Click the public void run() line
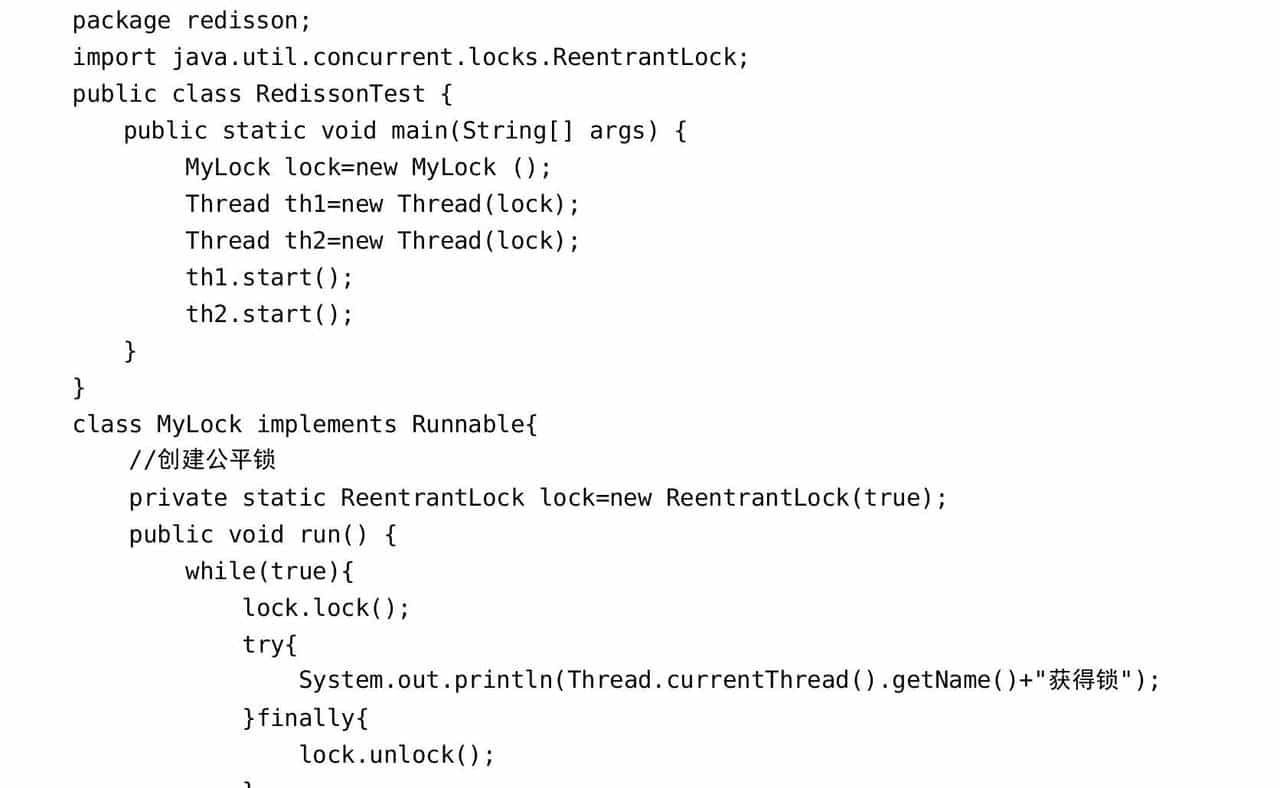Viewport: 1280px width, 788px height. tap(262, 535)
